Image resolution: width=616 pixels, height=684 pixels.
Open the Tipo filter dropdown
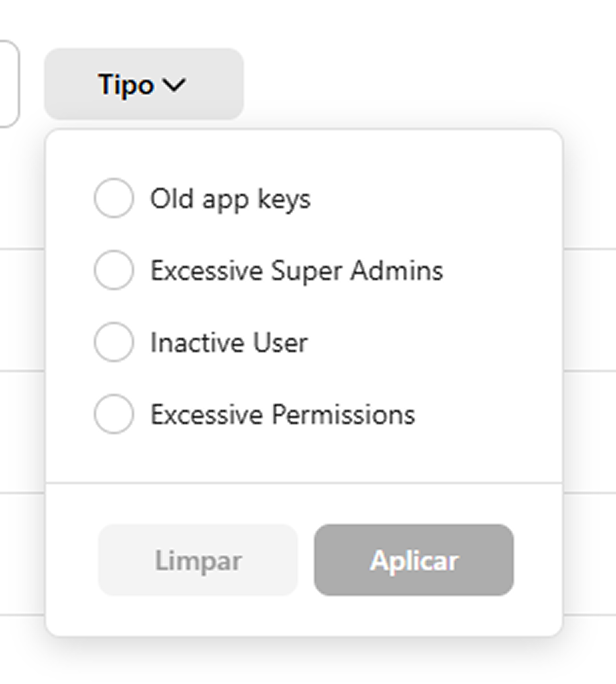tap(144, 84)
